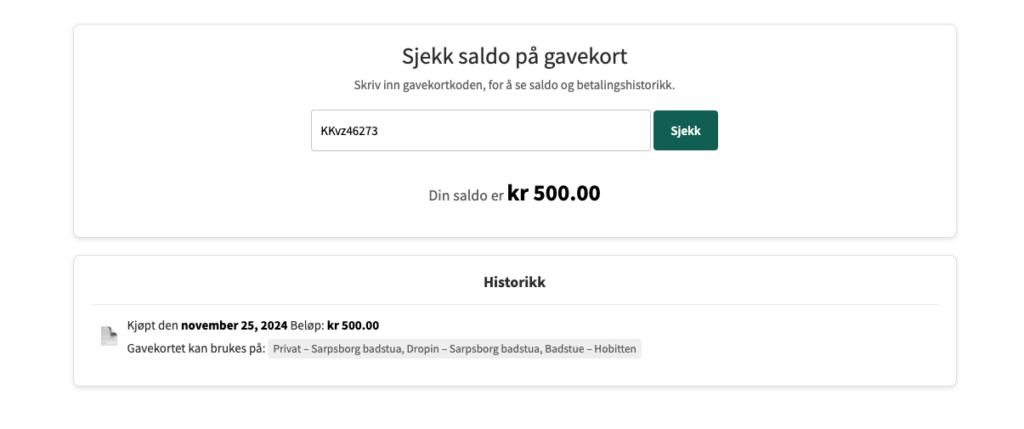Click the Din saldo er label
The width and height of the screenshot is (1024, 429).
click(x=466, y=196)
